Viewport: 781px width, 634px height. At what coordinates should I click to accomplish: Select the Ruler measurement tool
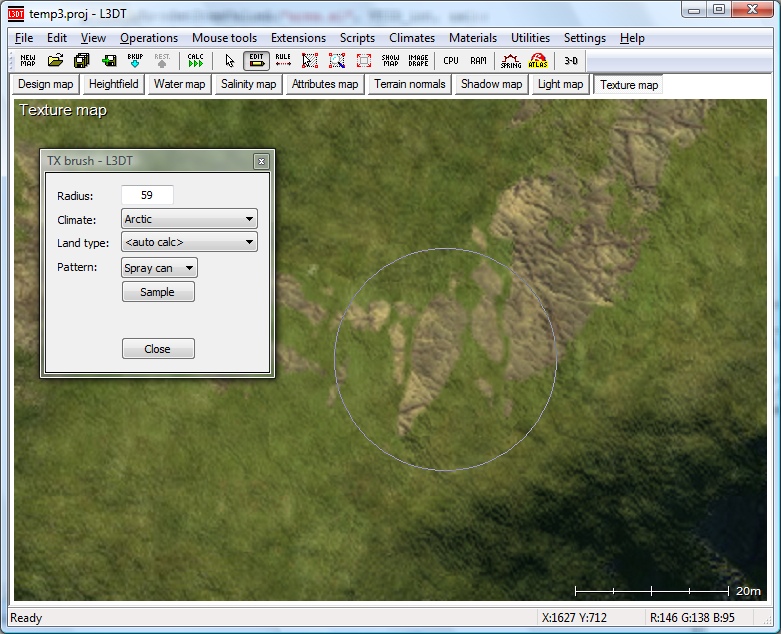pos(283,61)
